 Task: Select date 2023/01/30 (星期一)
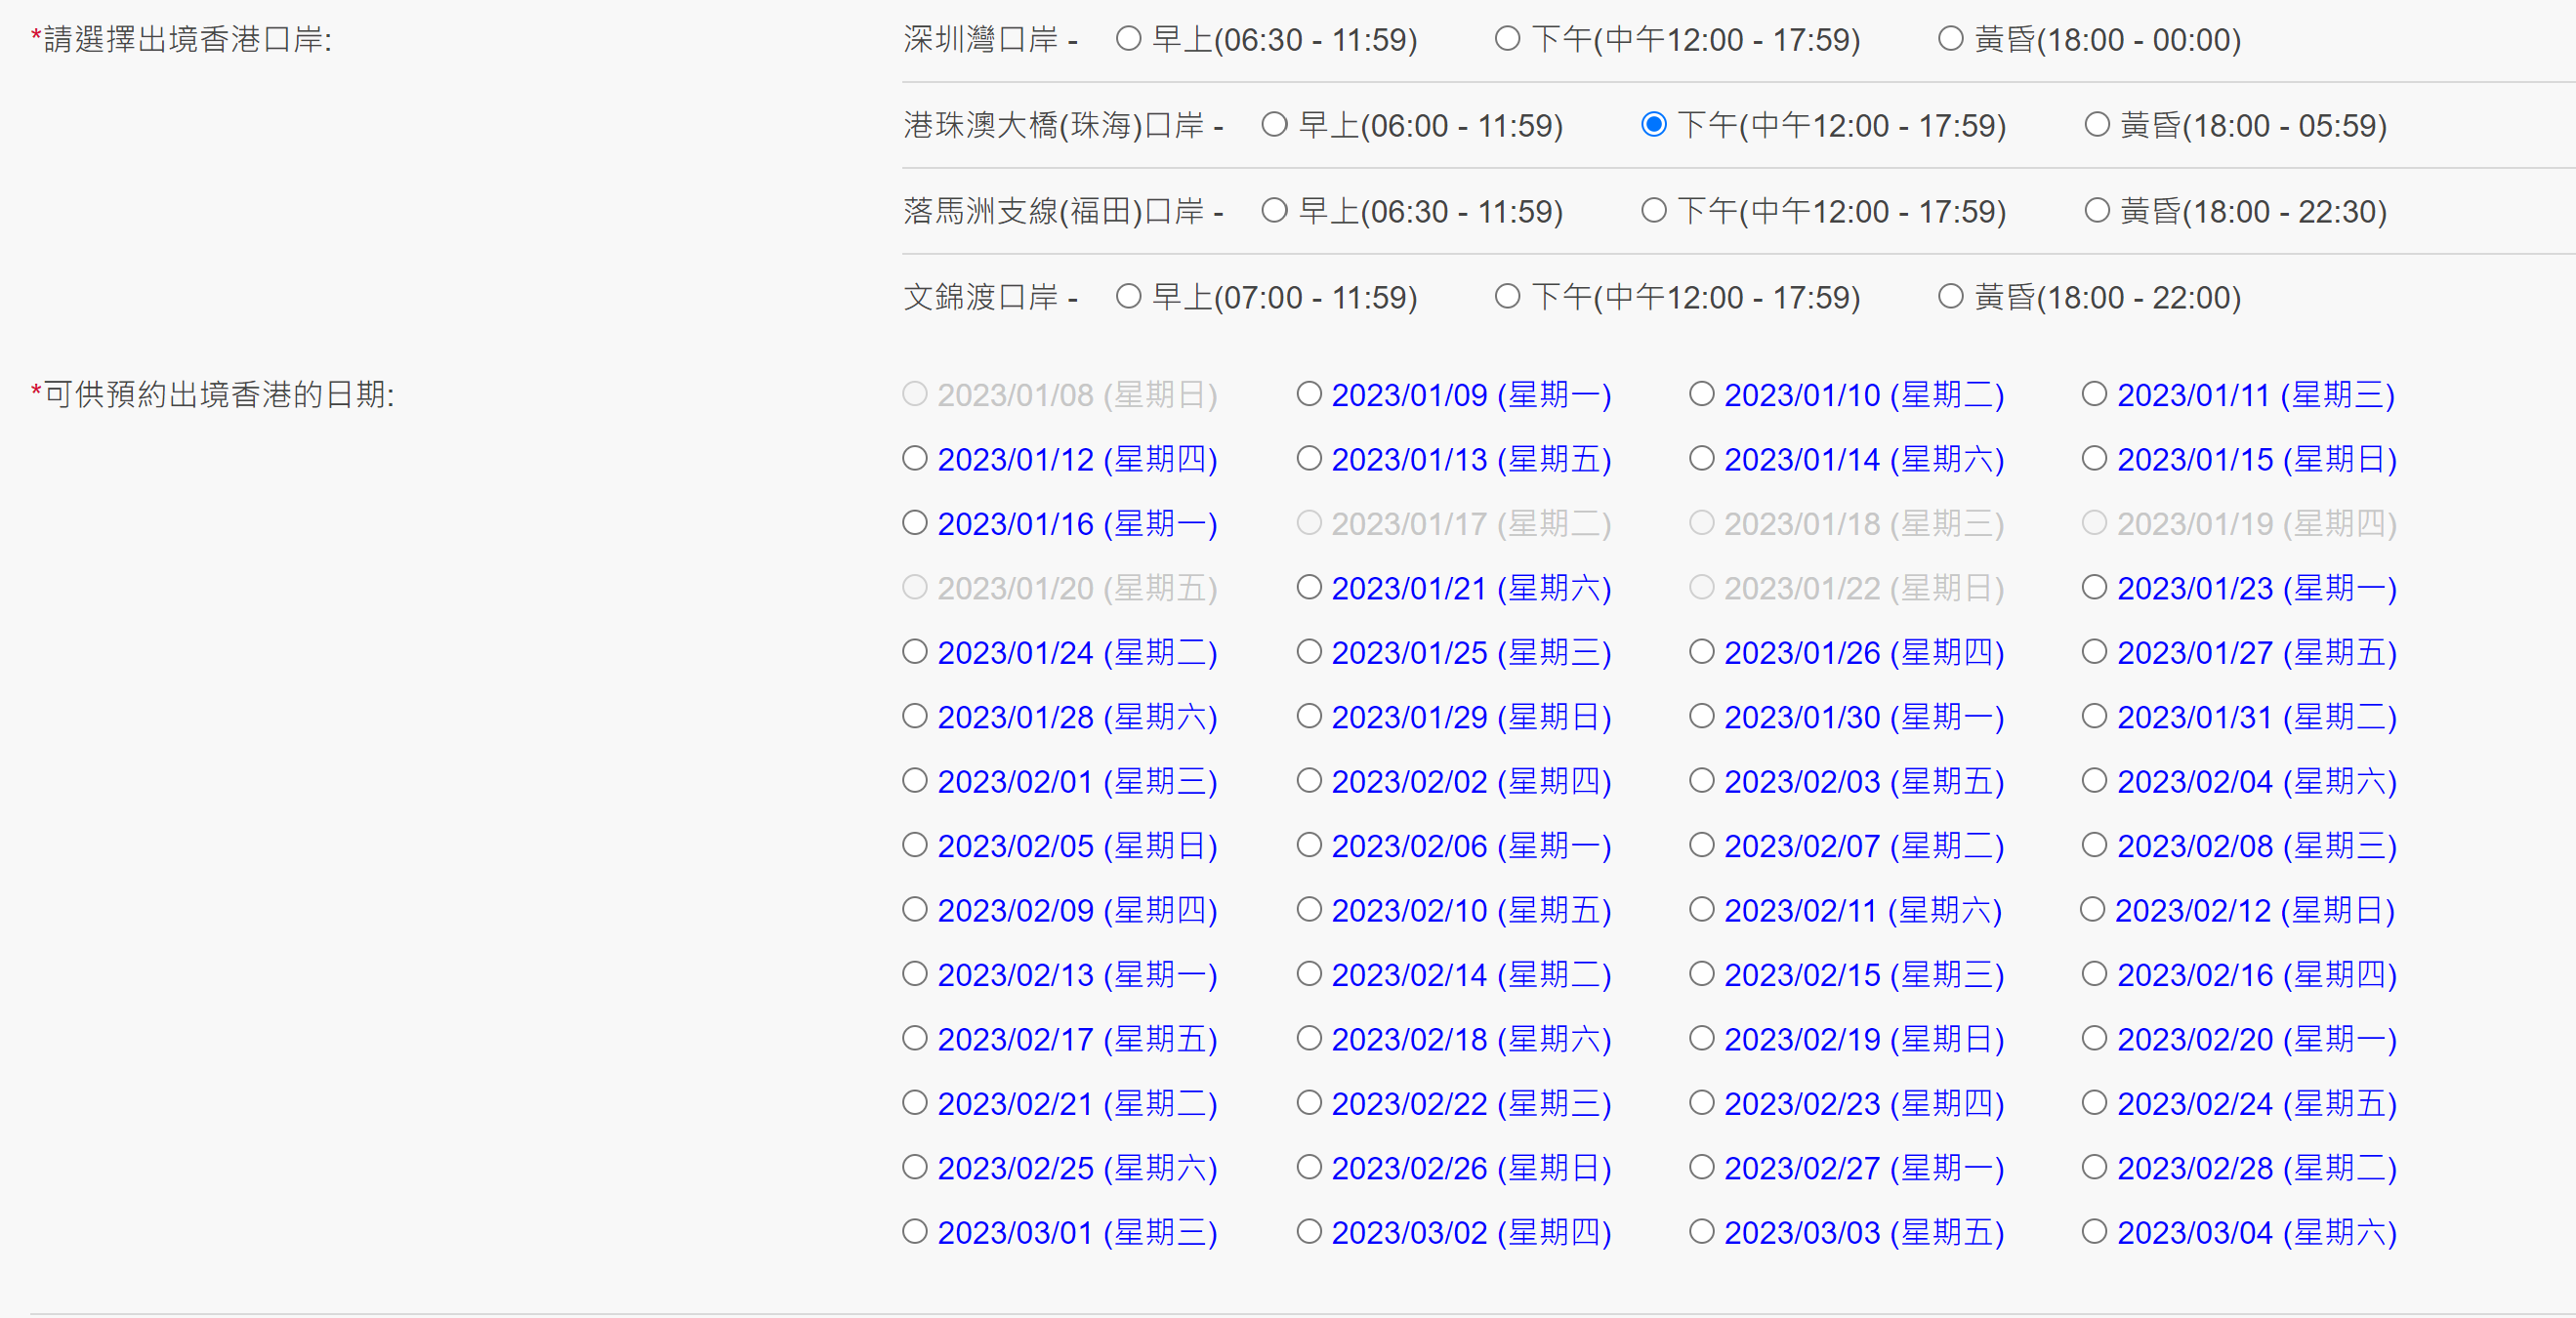click(1701, 717)
